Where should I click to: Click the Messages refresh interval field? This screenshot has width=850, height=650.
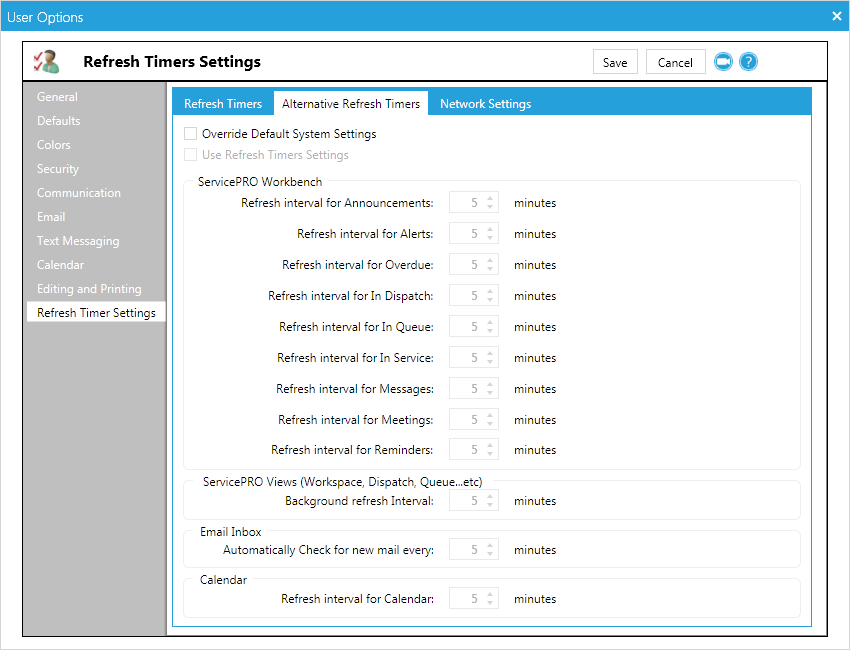(473, 389)
